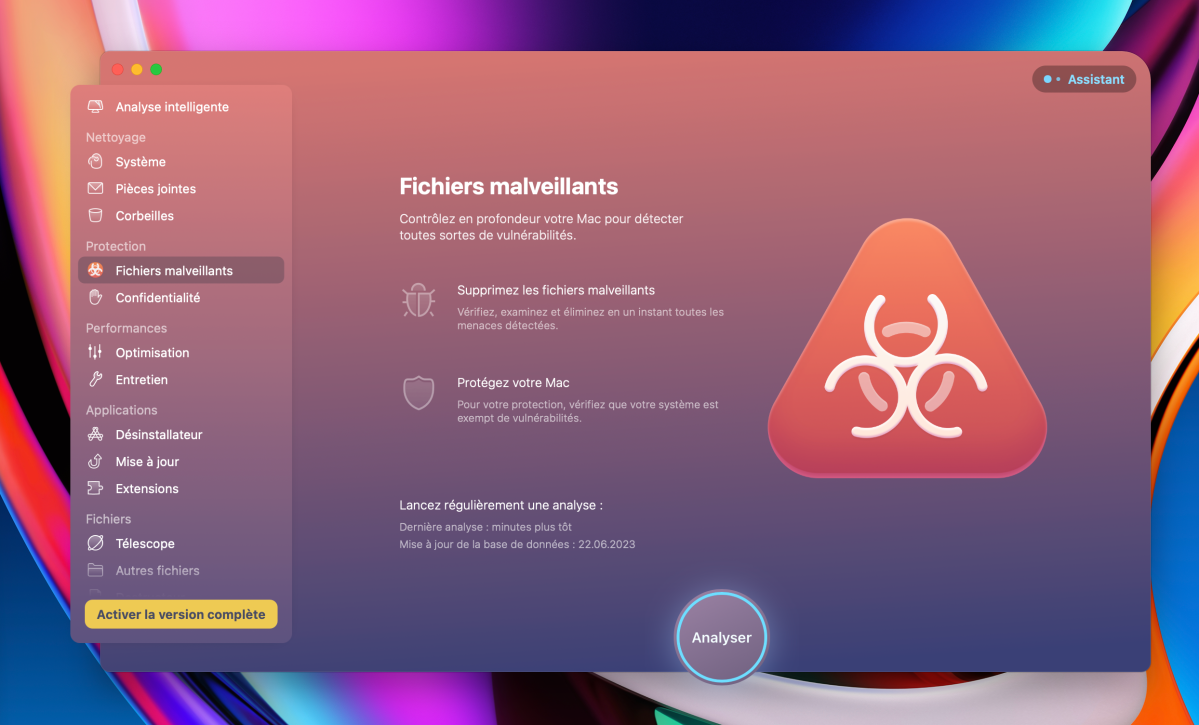Close the window with red button
The image size is (1199, 725).
coord(118,70)
